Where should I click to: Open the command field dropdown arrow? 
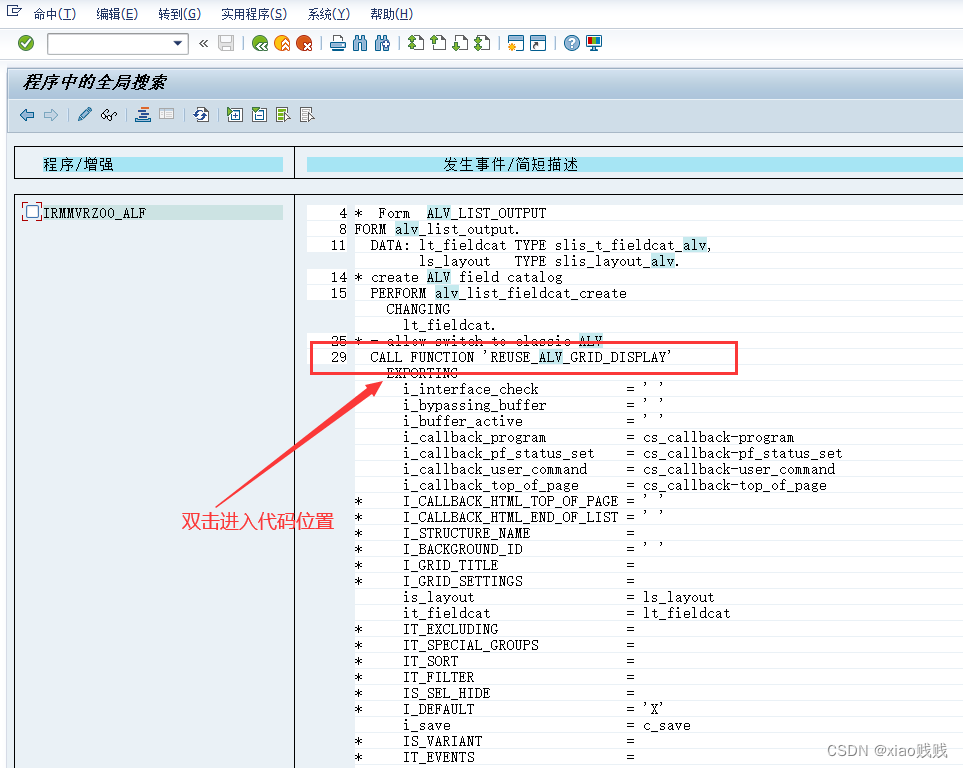click(178, 43)
